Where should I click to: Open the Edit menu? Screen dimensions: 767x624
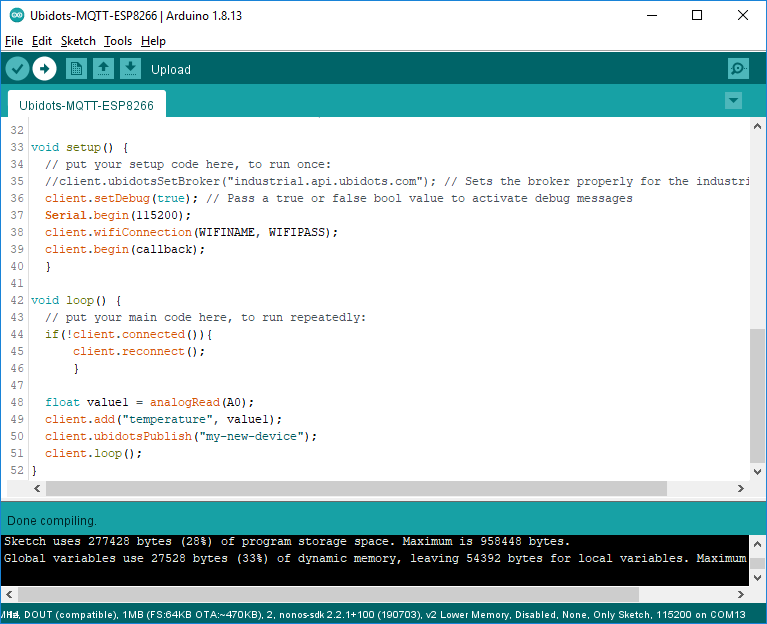(x=42, y=41)
